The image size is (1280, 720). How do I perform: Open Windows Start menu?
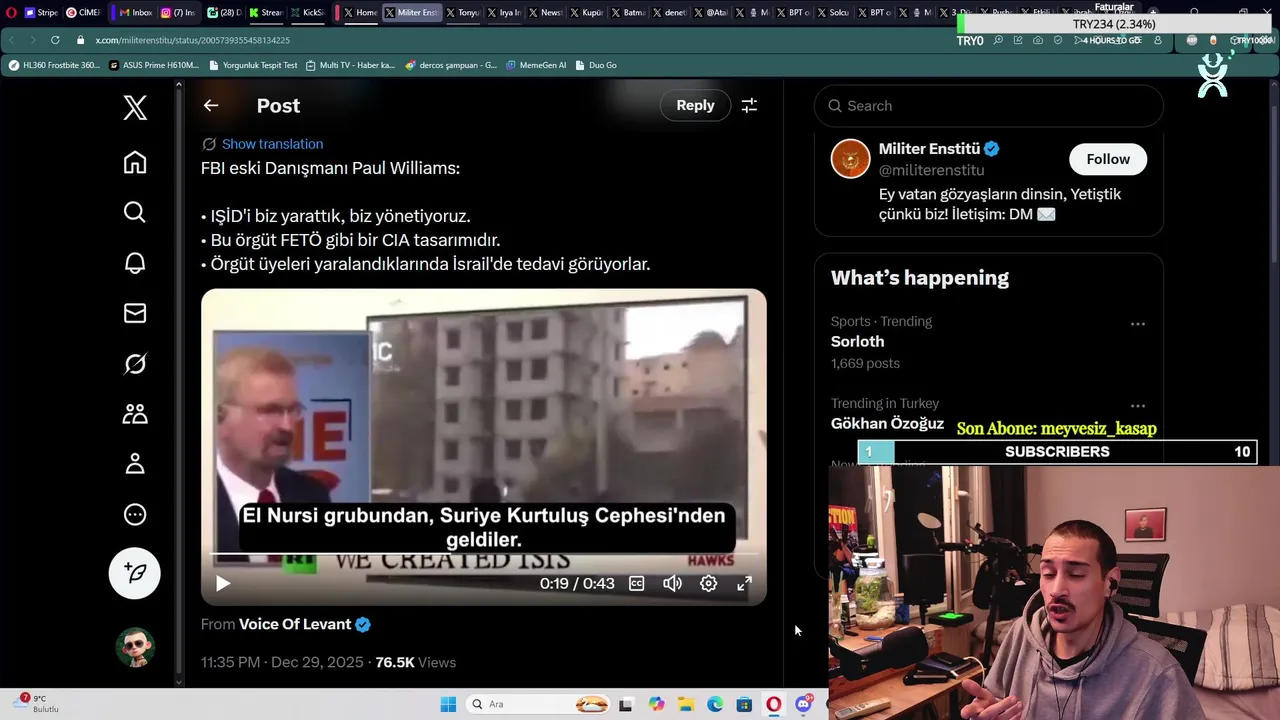click(x=448, y=704)
